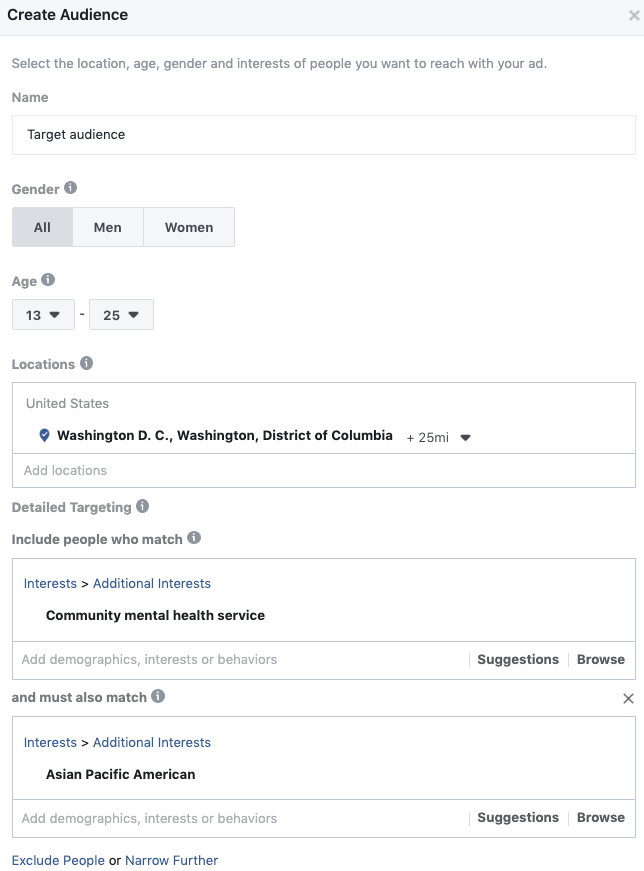Image resolution: width=644 pixels, height=871 pixels.
Task: Click the Locations info icon
Action: 86,363
